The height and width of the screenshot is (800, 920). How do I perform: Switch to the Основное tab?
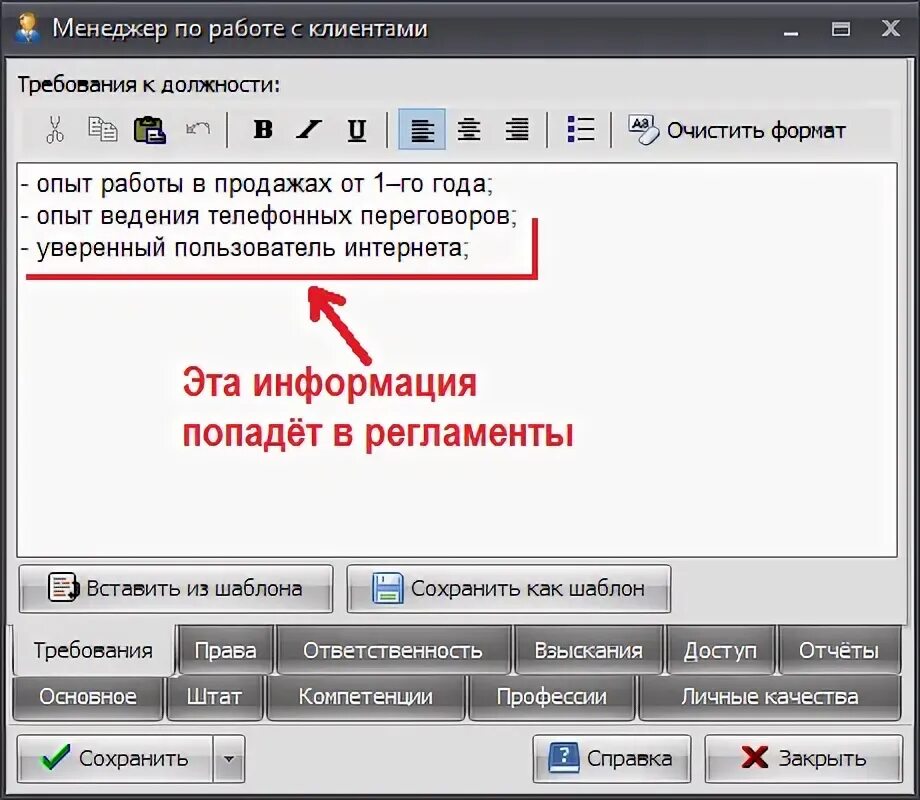pos(88,697)
